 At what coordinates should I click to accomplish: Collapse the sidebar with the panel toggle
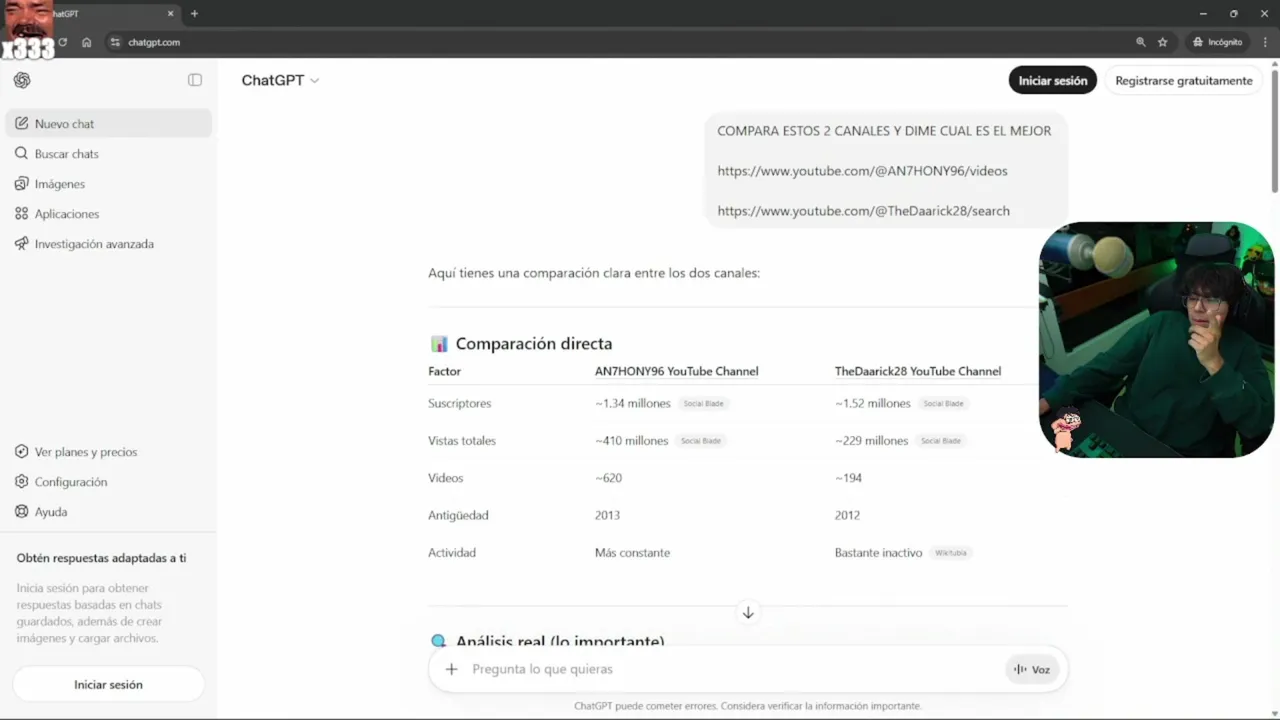(x=195, y=80)
